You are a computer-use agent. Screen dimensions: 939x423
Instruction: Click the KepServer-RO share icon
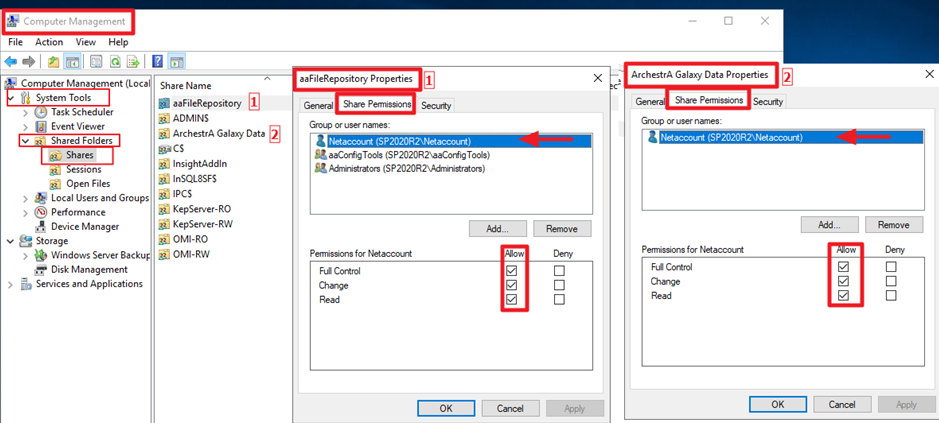click(x=164, y=209)
